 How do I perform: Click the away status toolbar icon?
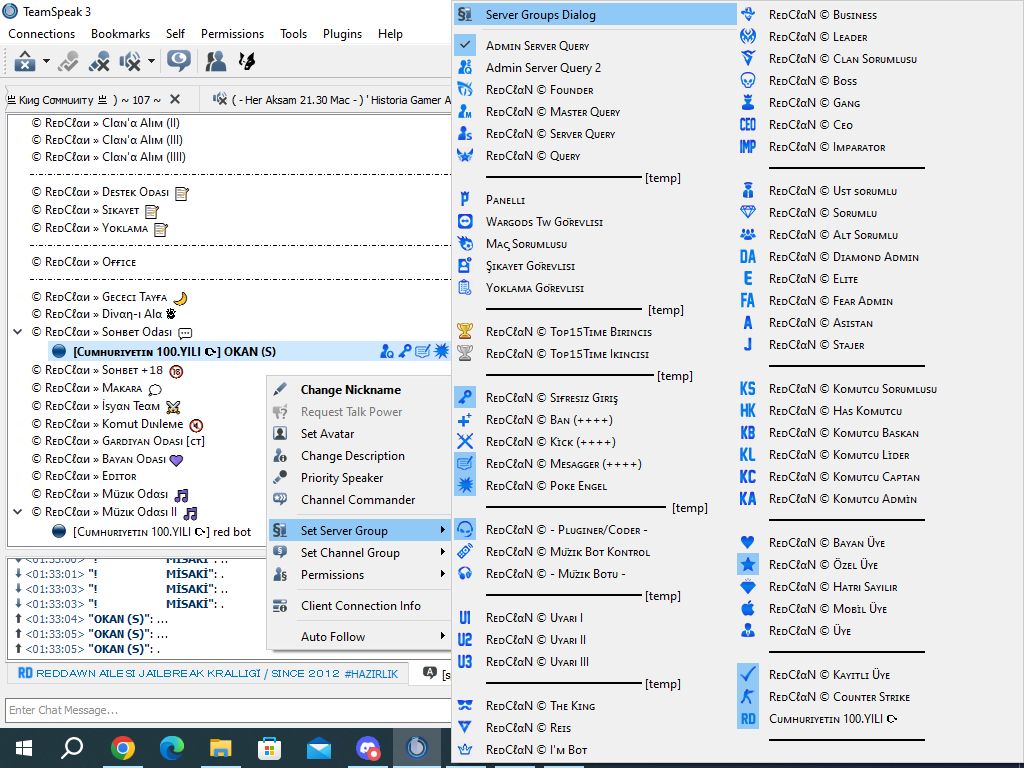tap(69, 61)
